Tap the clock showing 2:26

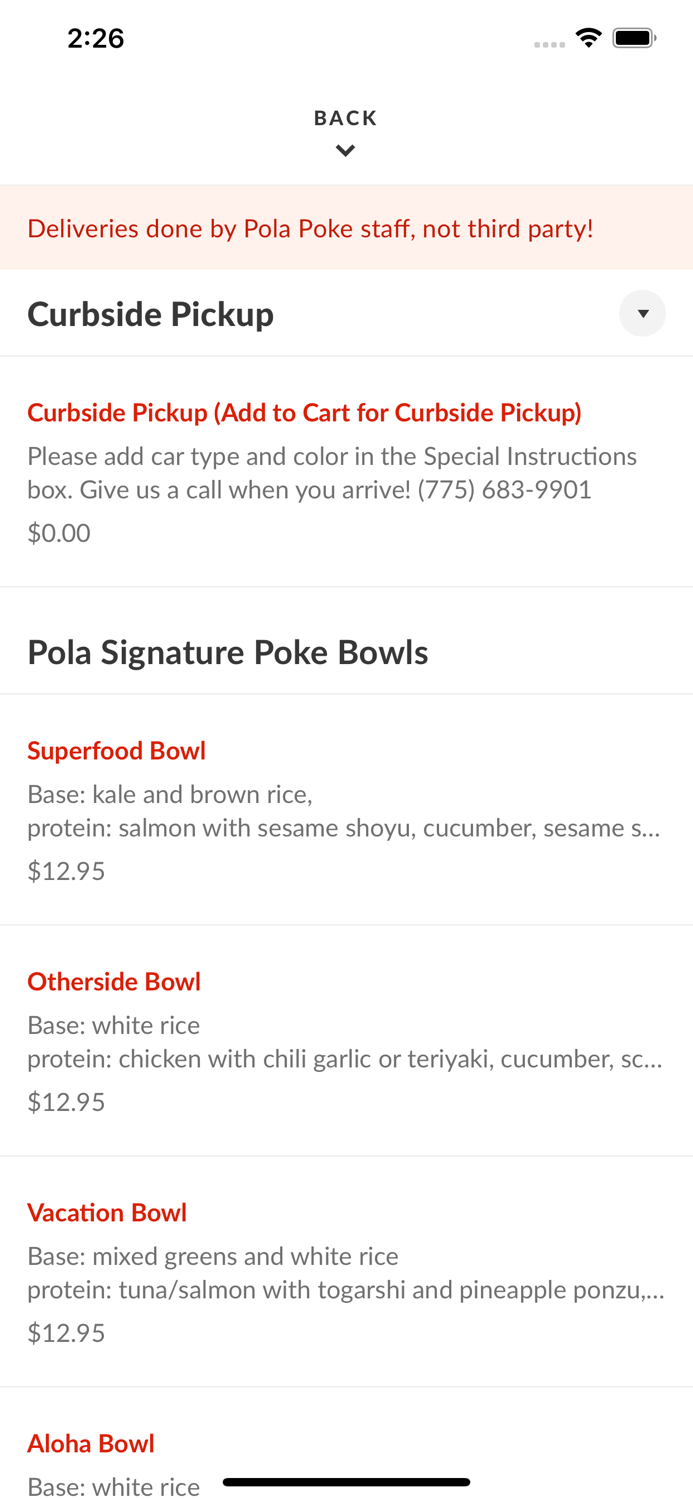[95, 37]
